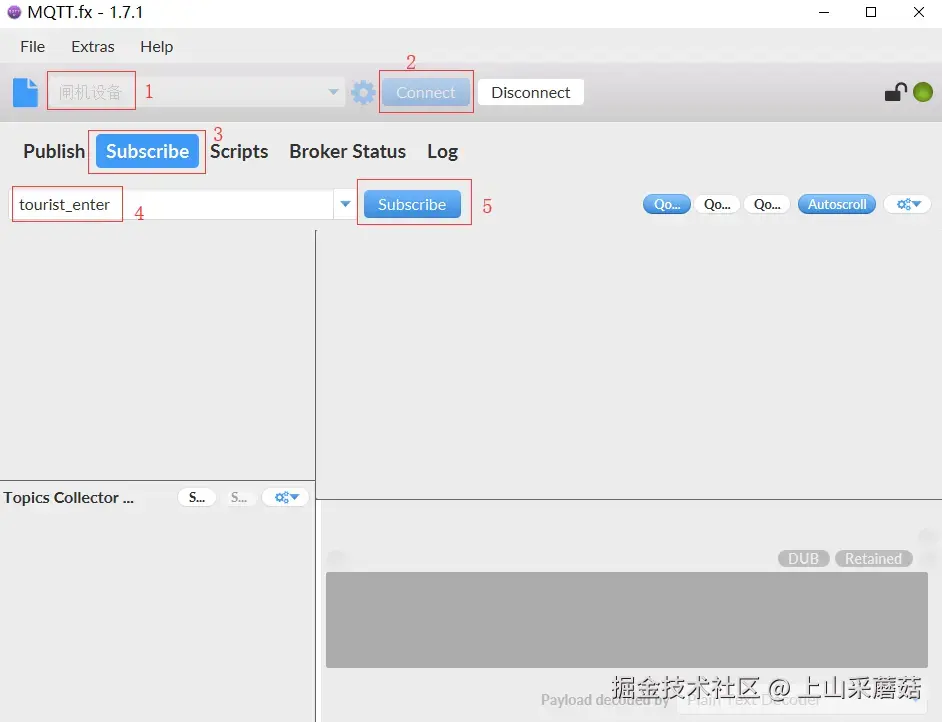Viewport: 942px width, 722px height.
Task: Select the first Qo... (QoS 0) toggle
Action: coord(667,204)
